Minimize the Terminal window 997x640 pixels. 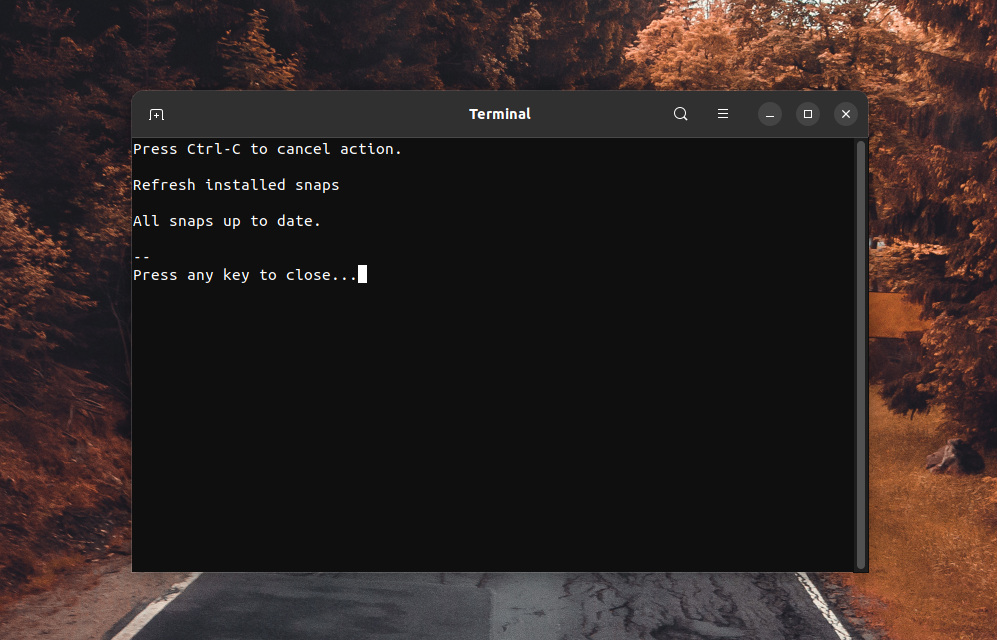[770, 114]
